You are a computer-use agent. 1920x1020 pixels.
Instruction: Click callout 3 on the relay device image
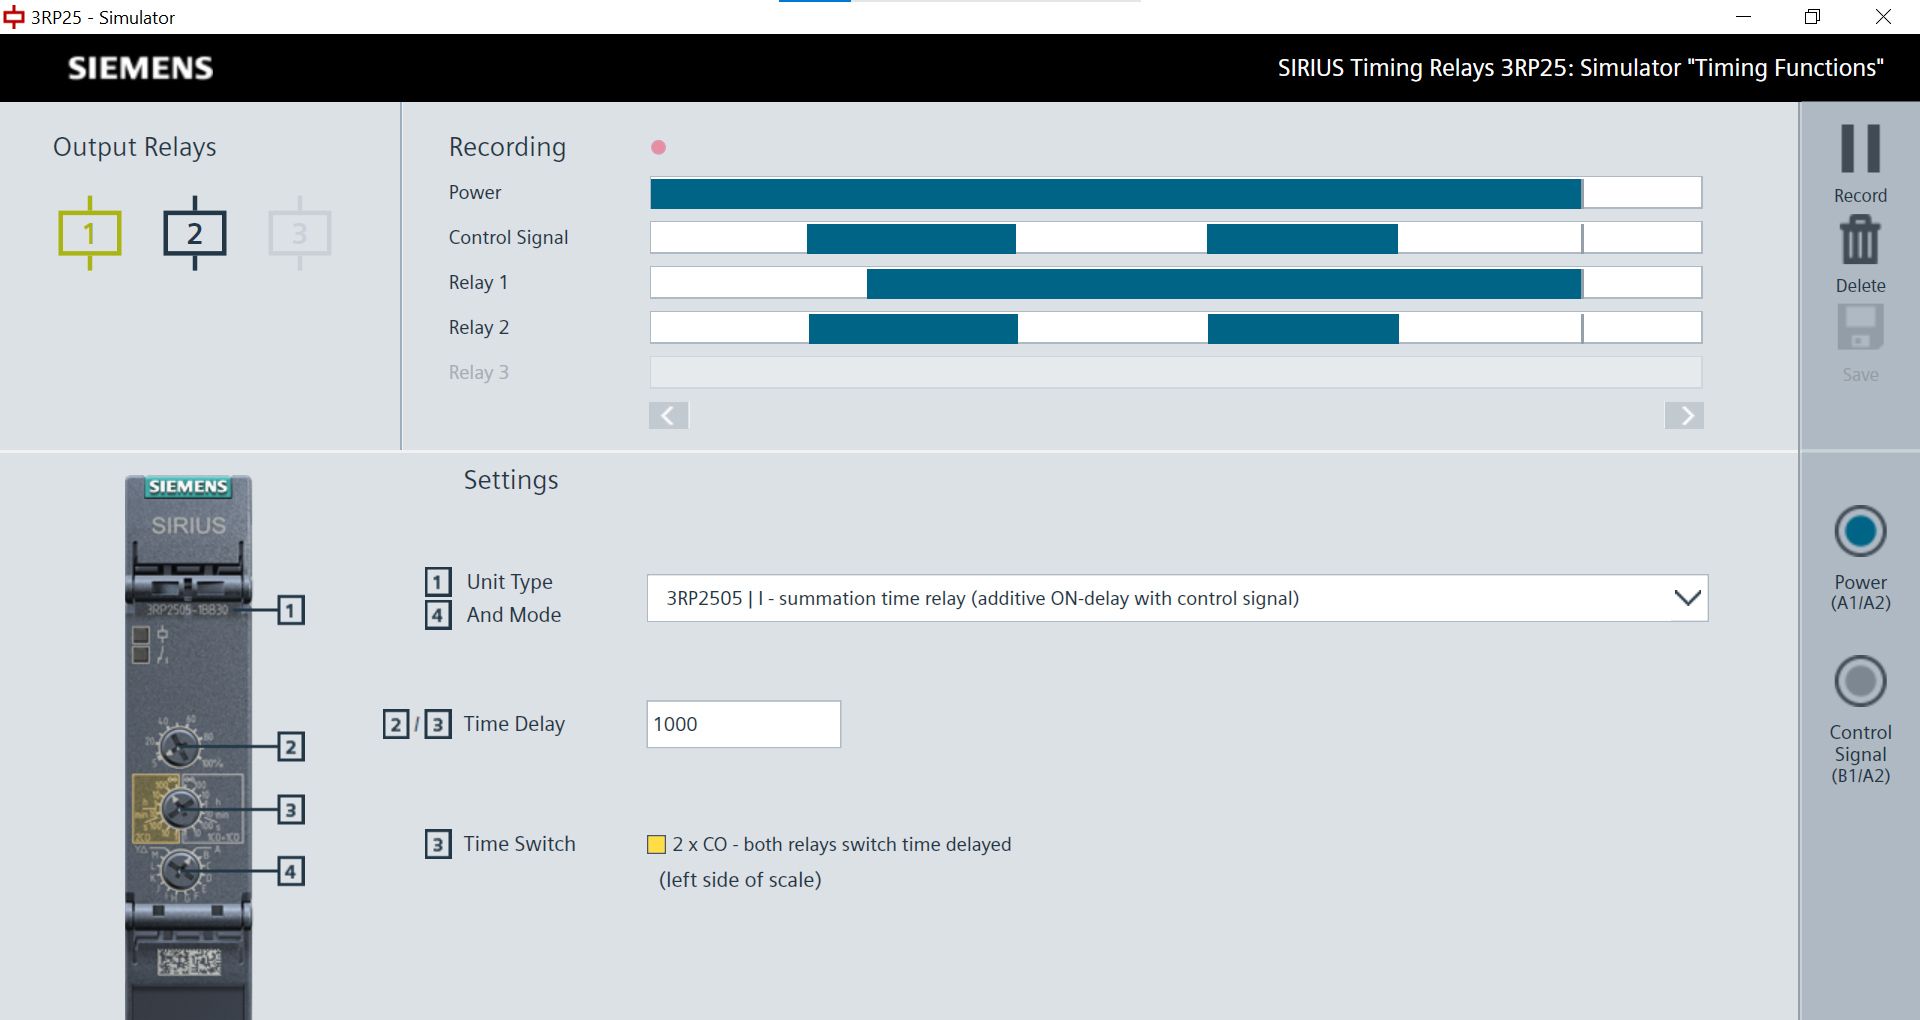(x=290, y=809)
